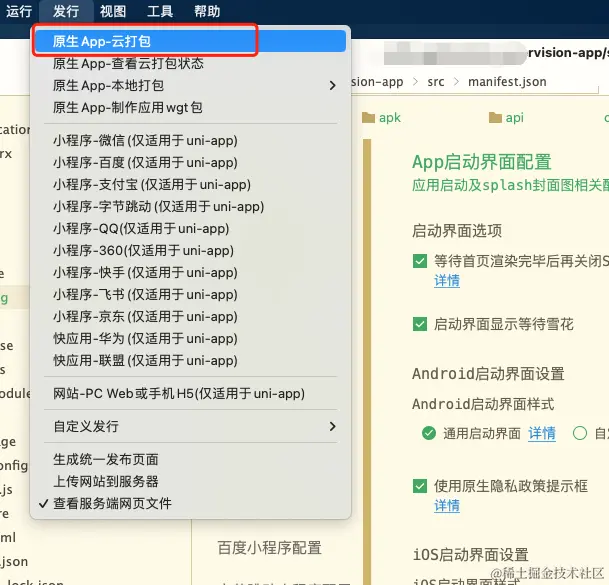Viewport: 609px width, 585px height.
Task: Open 详情 link under 等待首页渲染
Action: click(447, 280)
